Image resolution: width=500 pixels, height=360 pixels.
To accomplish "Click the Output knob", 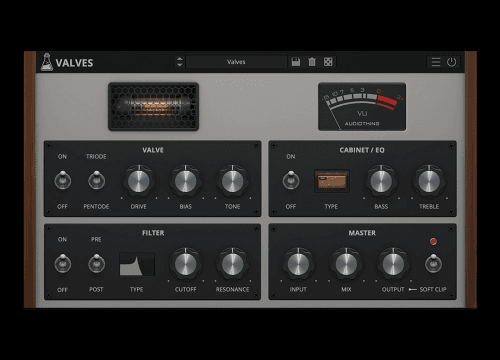I will click(x=393, y=264).
